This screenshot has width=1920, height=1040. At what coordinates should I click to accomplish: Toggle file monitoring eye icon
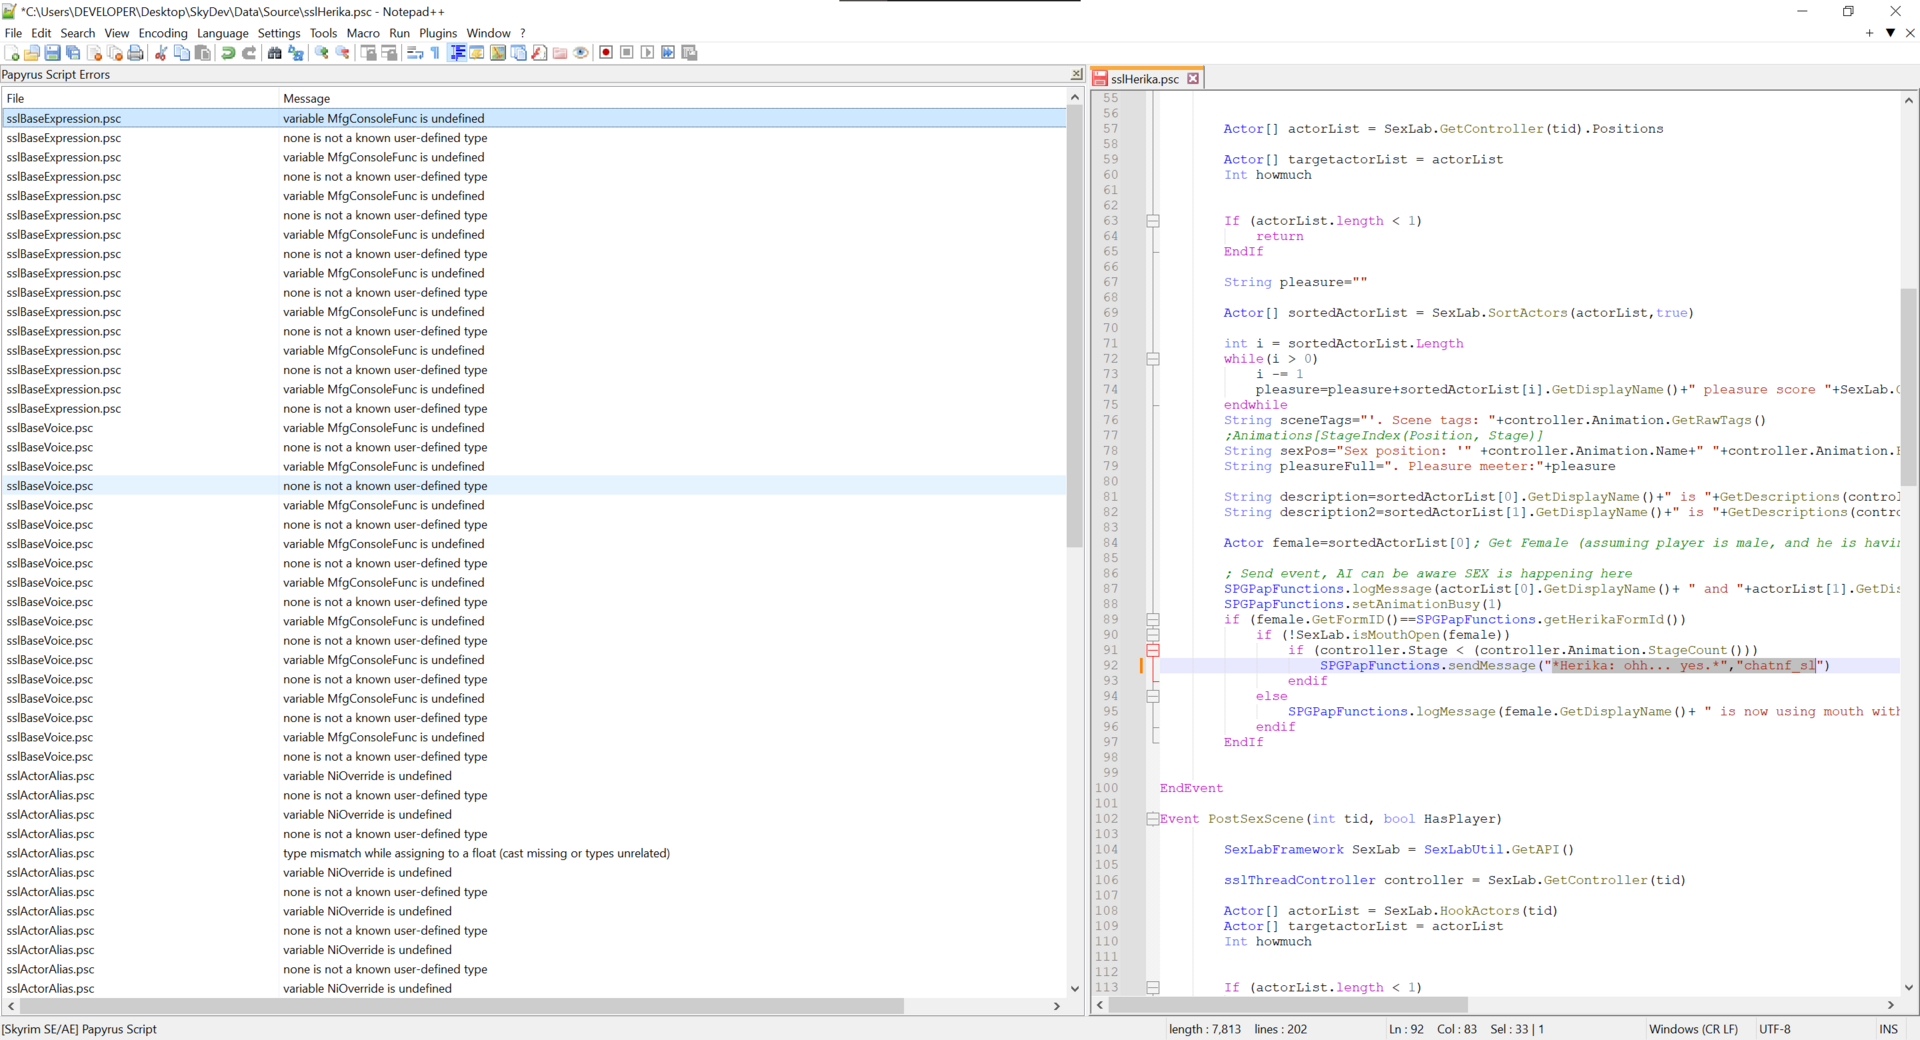coord(581,52)
